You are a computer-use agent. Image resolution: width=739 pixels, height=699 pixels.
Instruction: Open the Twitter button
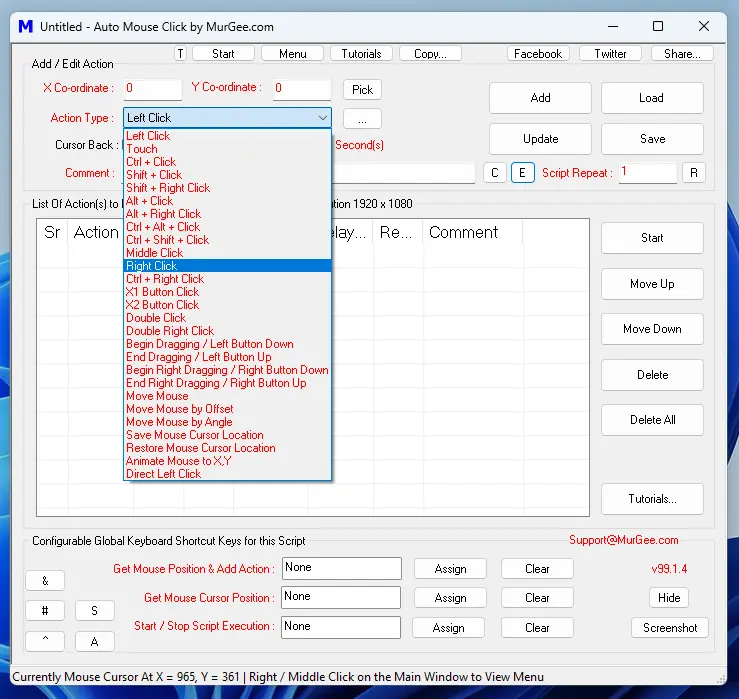click(x=610, y=54)
